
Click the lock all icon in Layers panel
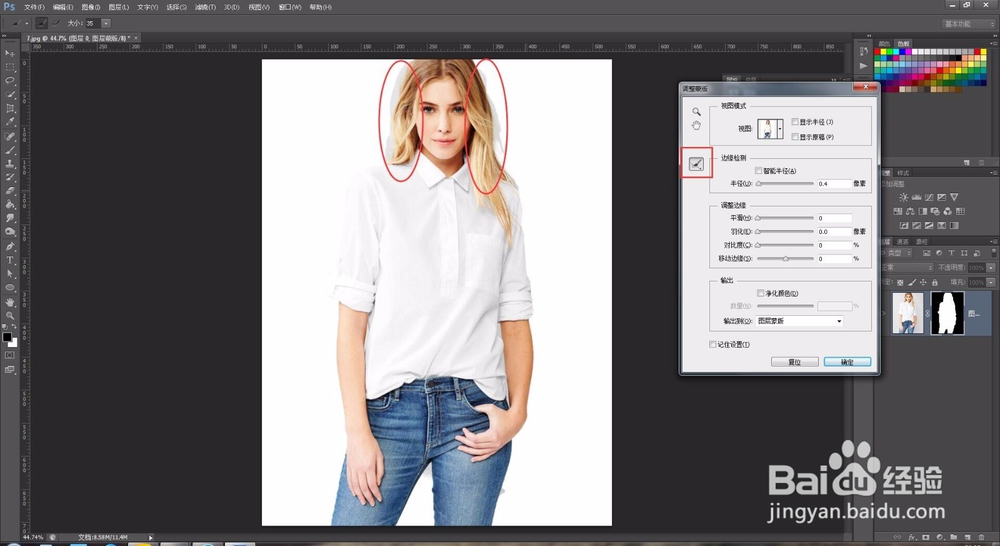[x=935, y=282]
